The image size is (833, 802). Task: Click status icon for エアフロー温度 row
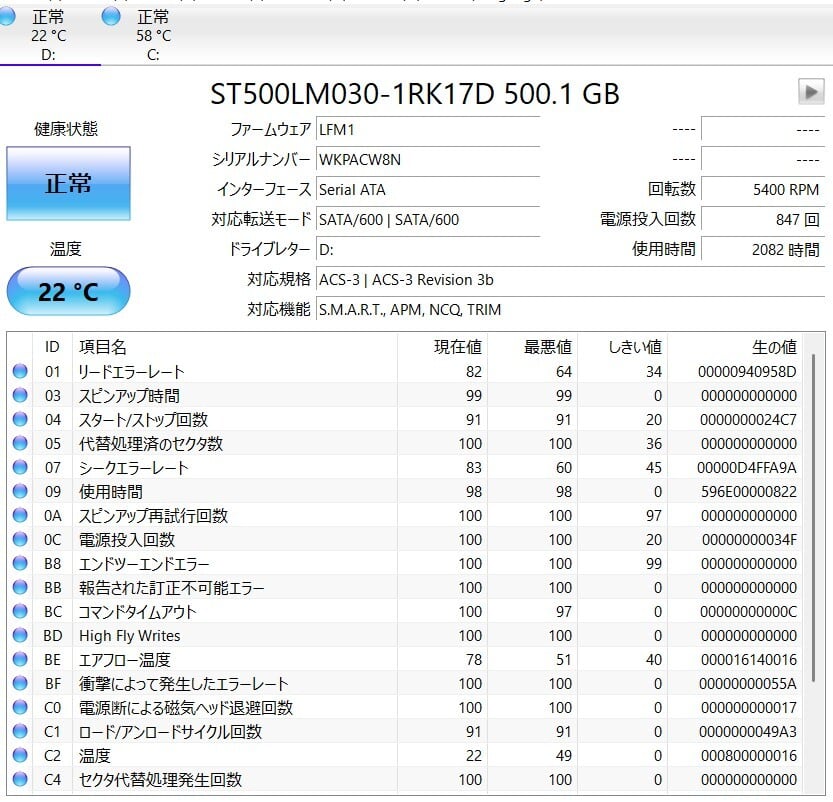20,660
